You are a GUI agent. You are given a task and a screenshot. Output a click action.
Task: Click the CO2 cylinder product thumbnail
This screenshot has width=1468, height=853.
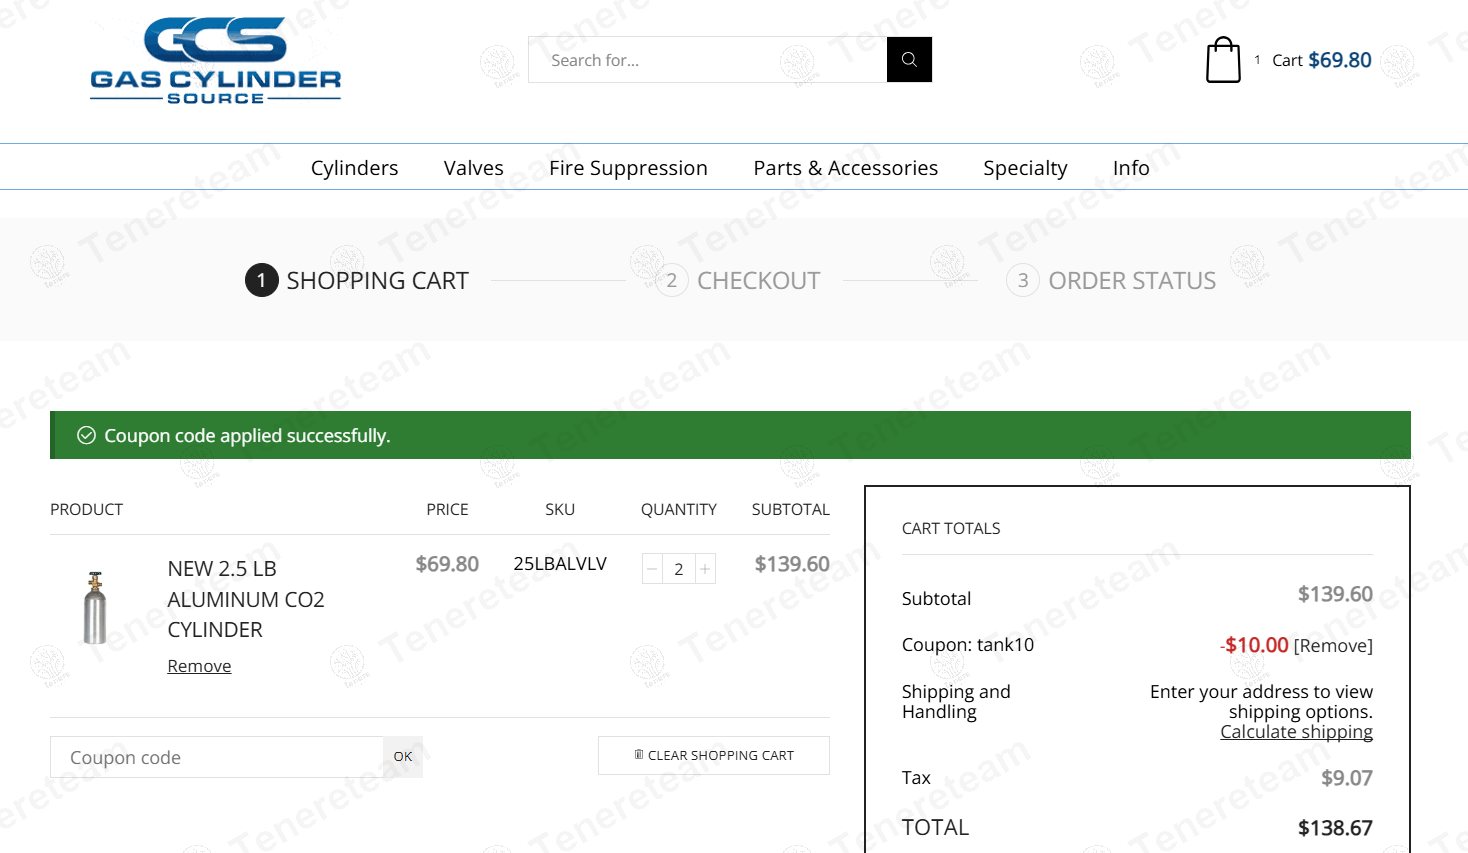click(x=95, y=608)
